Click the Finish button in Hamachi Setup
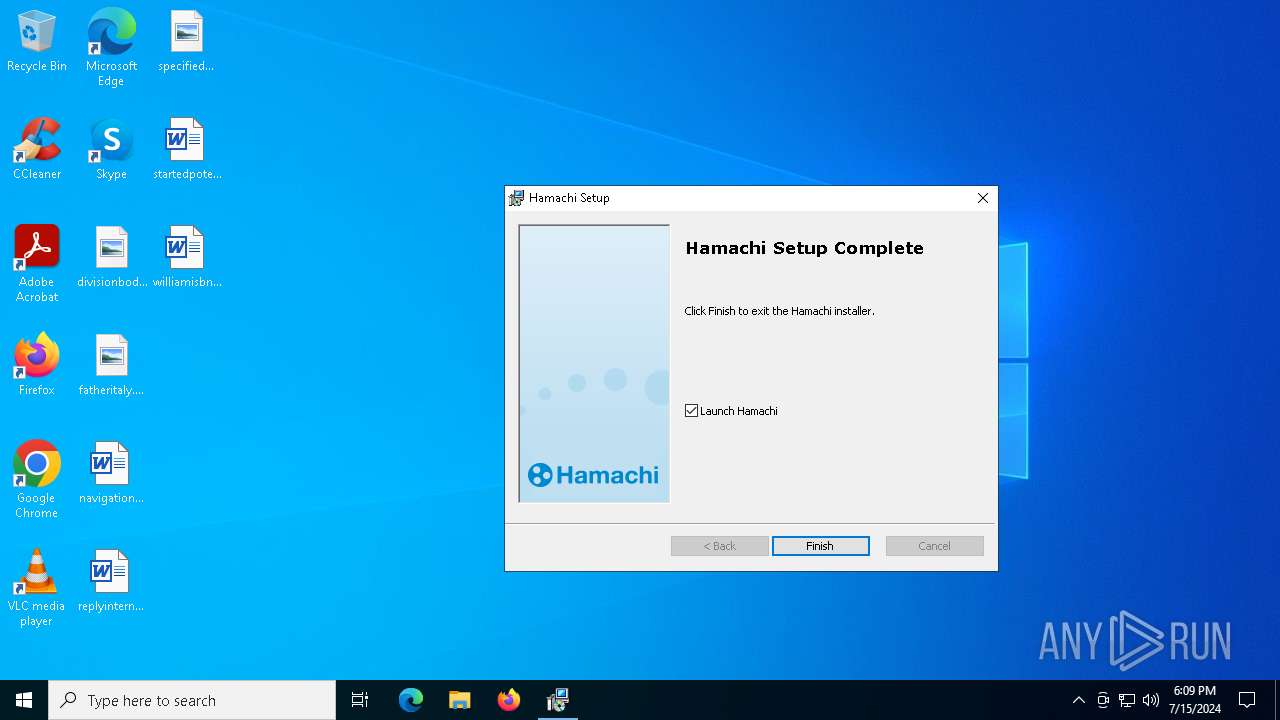Viewport: 1280px width, 720px height. pyautogui.click(x=820, y=546)
